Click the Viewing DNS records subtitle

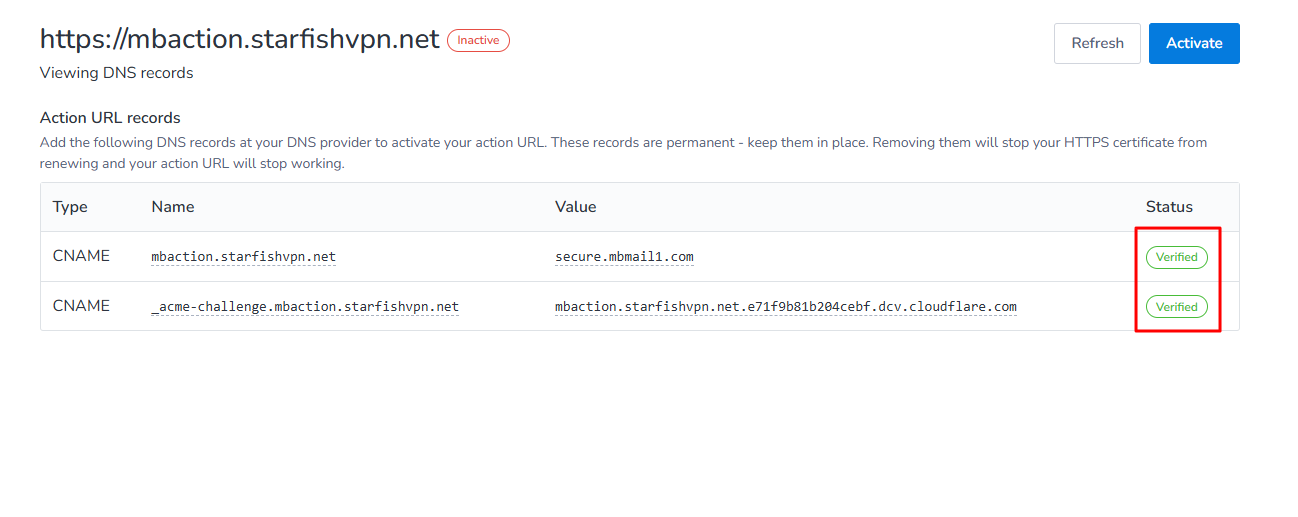[116, 73]
